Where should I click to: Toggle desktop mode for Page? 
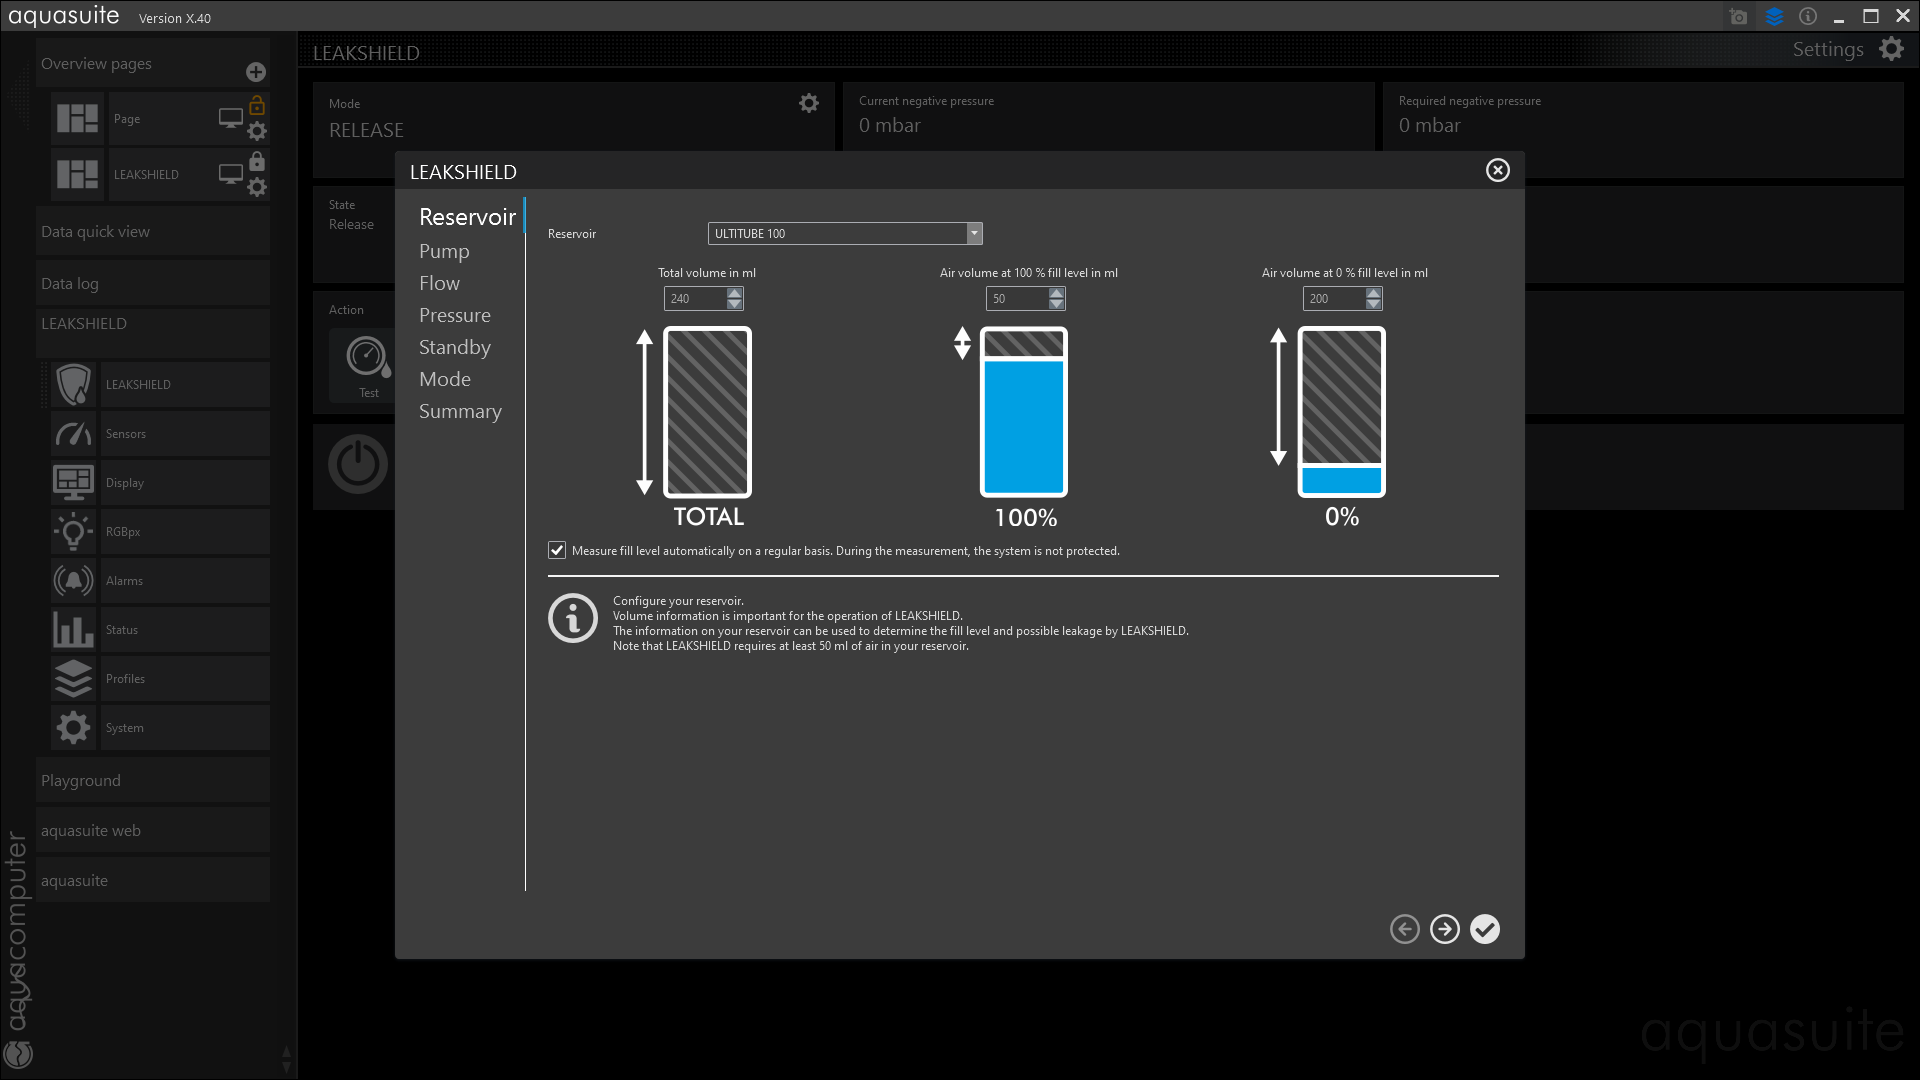click(231, 118)
